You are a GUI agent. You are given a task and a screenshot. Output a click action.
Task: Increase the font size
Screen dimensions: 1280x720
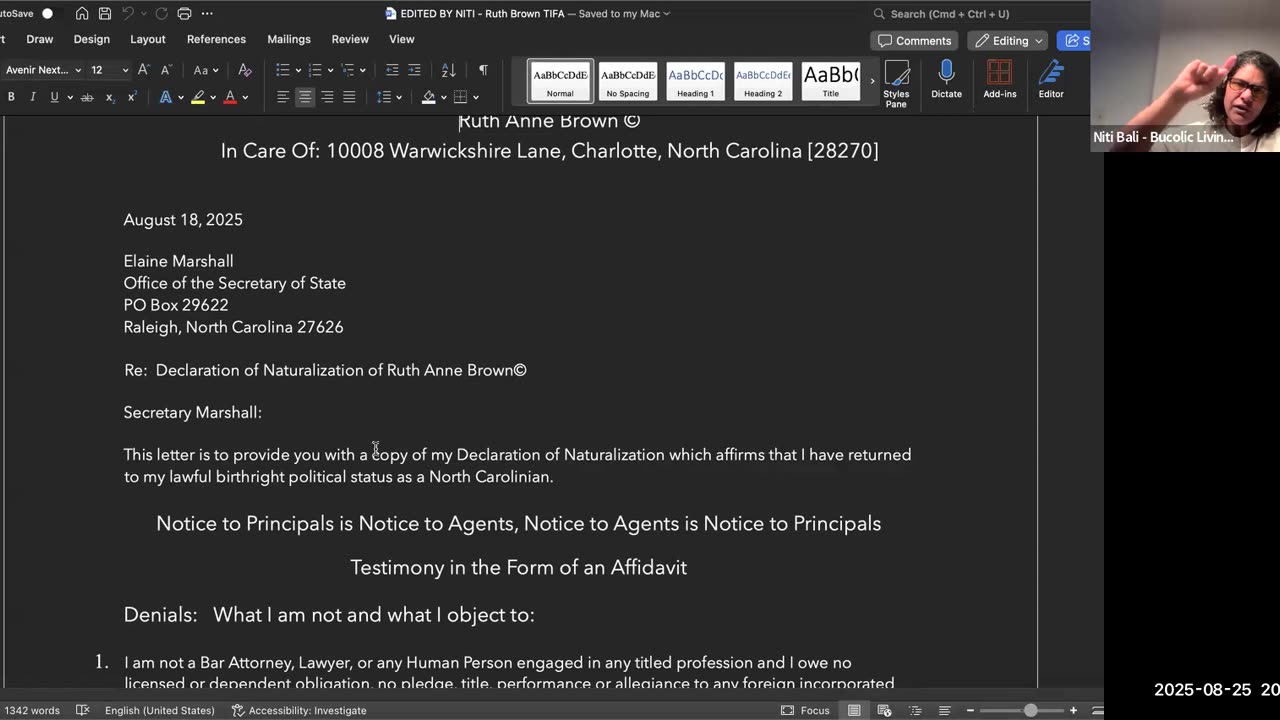coord(143,70)
